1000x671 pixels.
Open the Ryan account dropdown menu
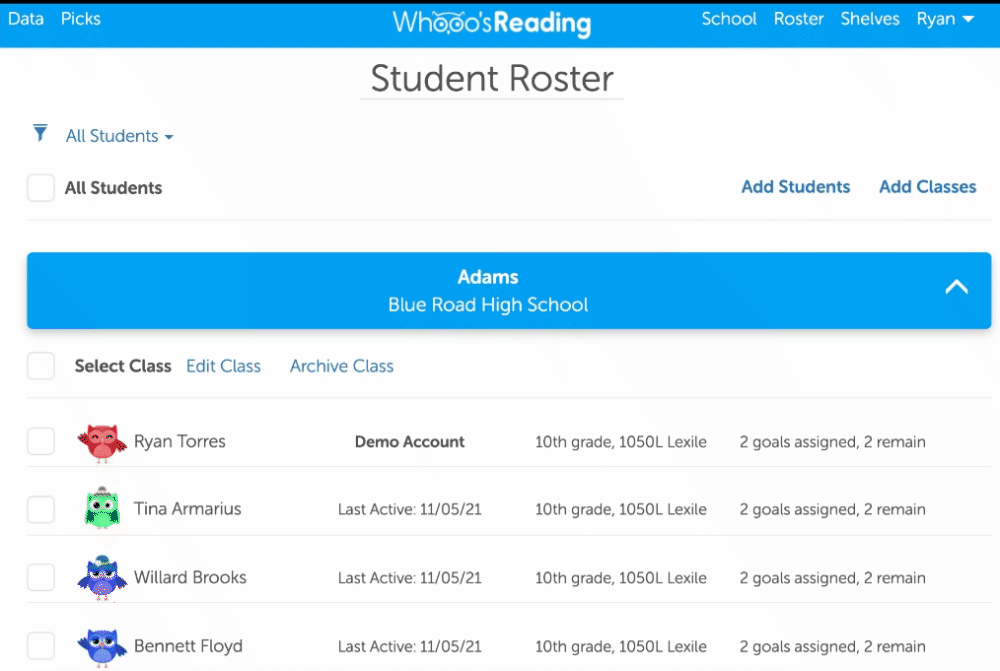coord(945,19)
